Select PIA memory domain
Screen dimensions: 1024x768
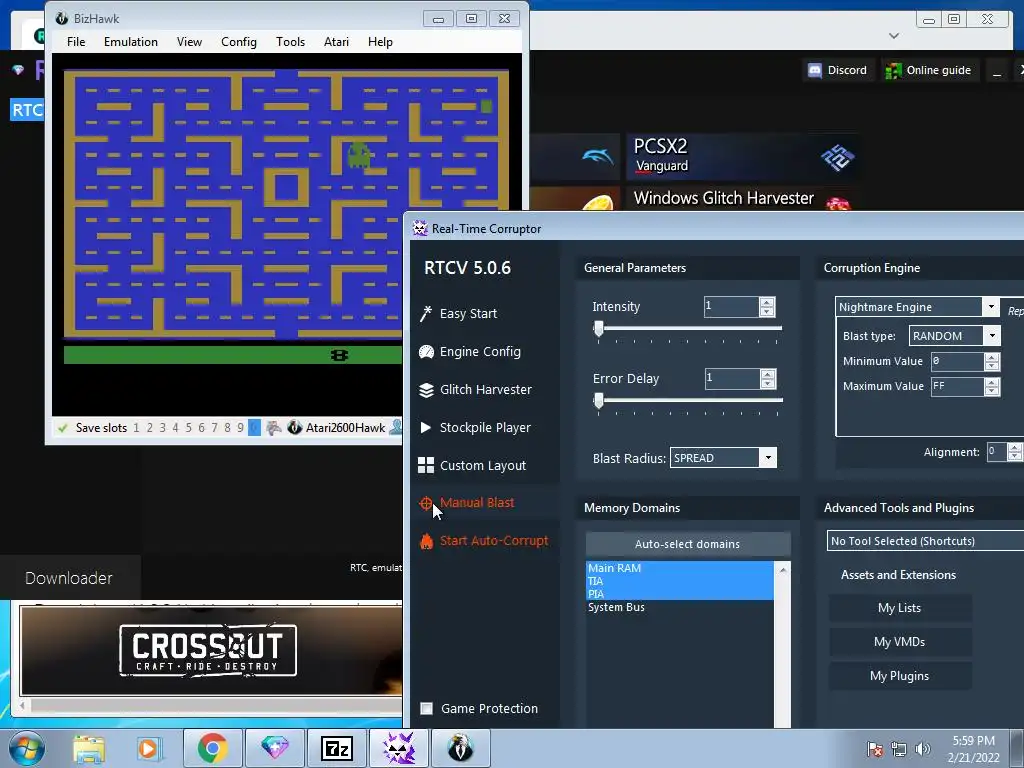[x=680, y=594]
